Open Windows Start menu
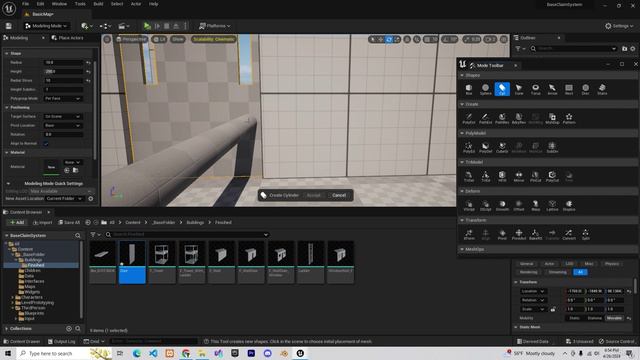This screenshot has width=640, height=360. click(x=8, y=353)
